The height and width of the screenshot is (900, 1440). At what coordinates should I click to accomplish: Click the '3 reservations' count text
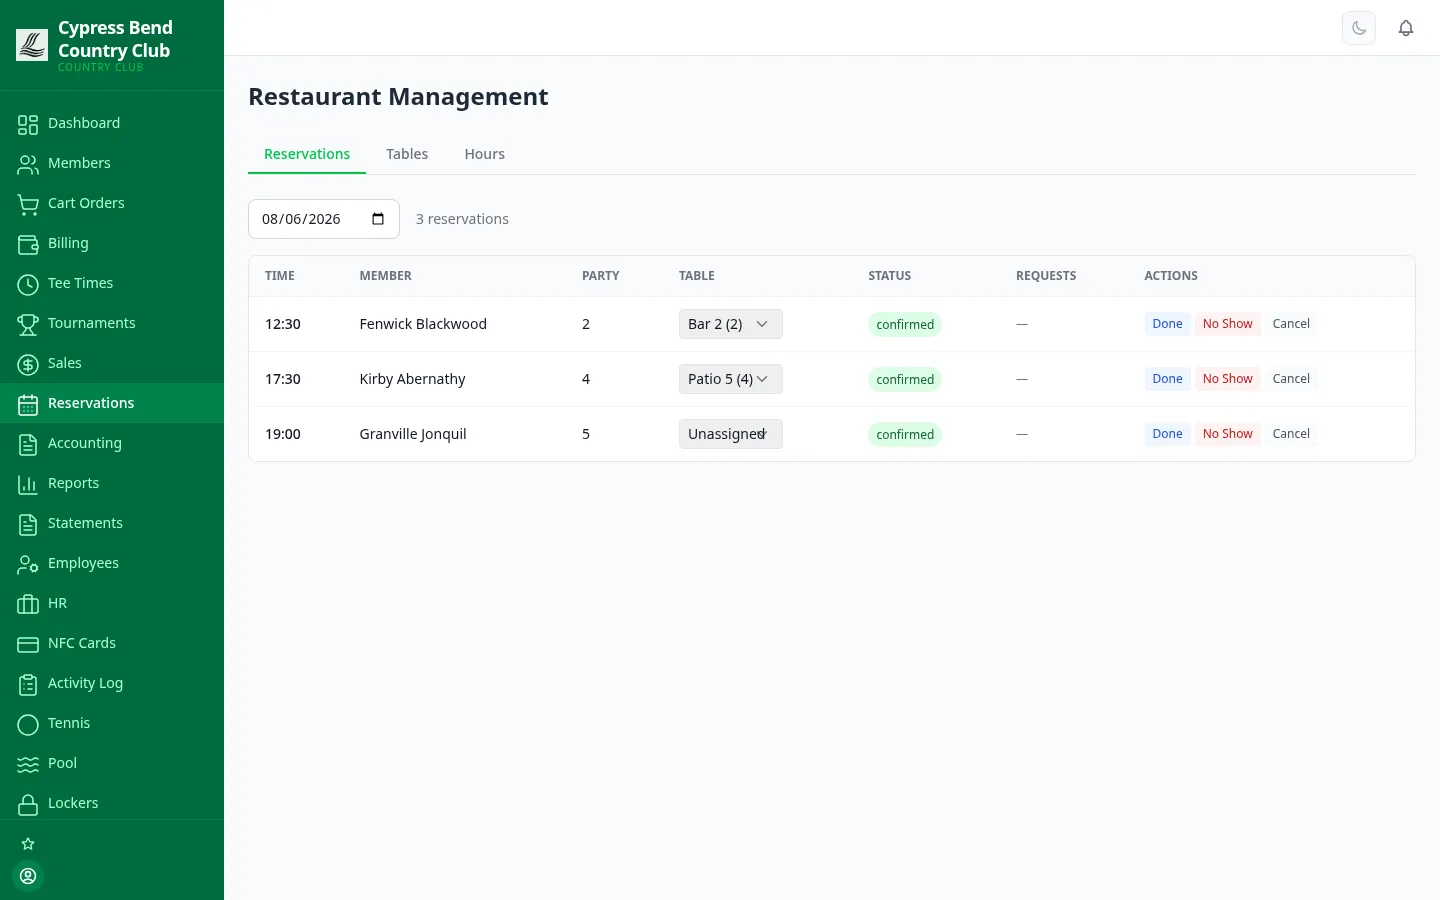tap(462, 219)
